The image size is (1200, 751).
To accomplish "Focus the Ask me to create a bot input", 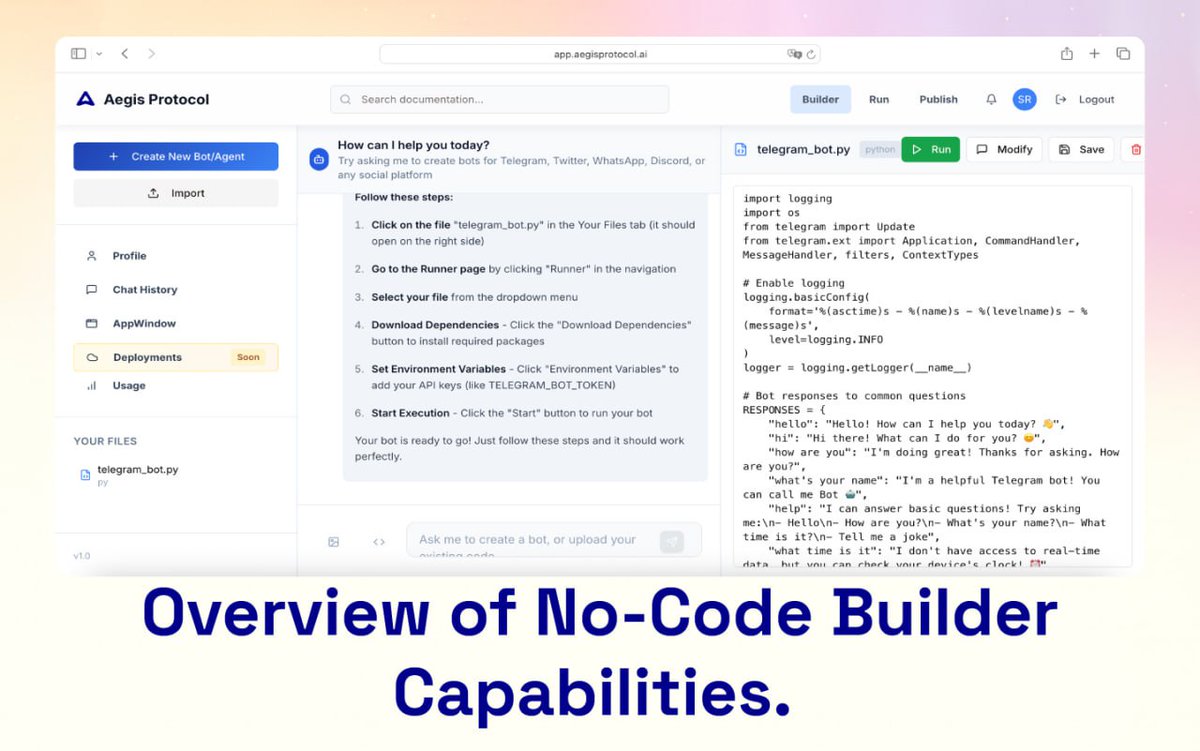I will click(x=554, y=540).
